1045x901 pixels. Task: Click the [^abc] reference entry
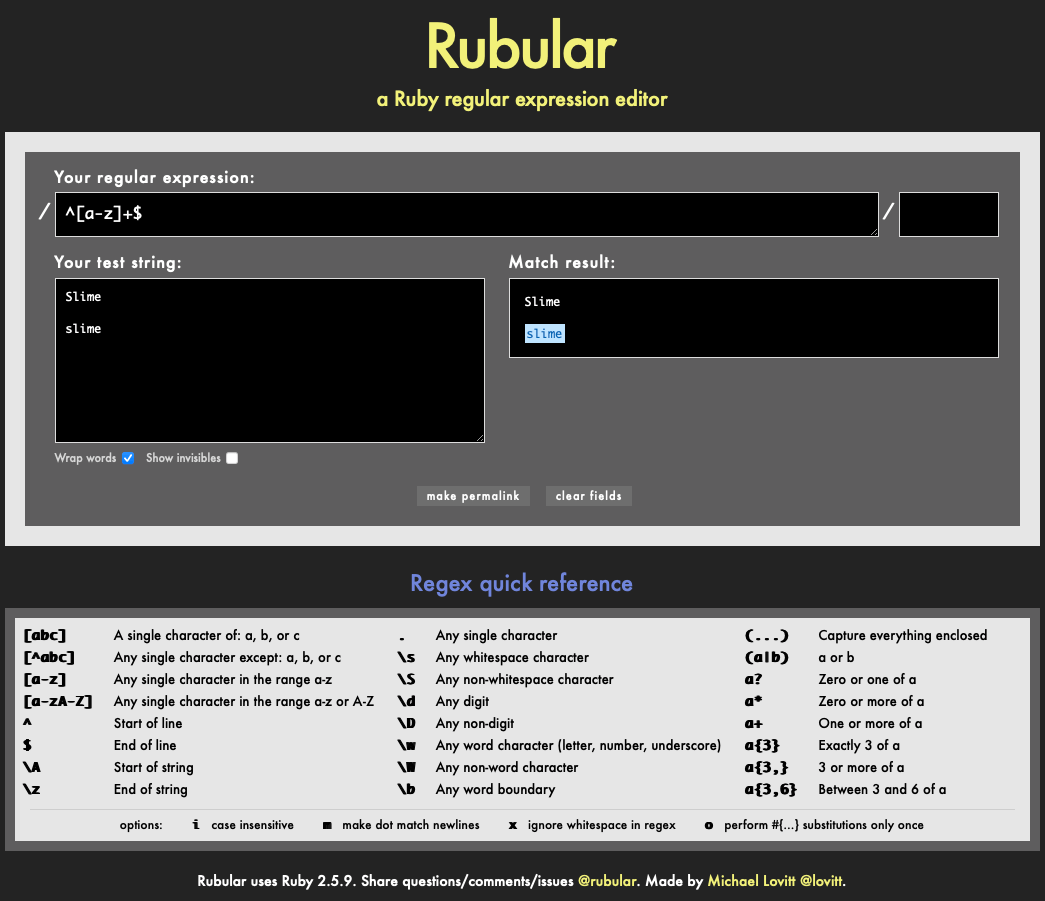tap(49, 657)
